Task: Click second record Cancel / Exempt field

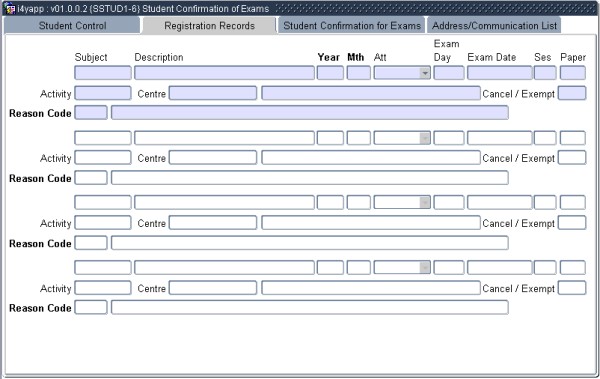Action: pyautogui.click(x=572, y=158)
